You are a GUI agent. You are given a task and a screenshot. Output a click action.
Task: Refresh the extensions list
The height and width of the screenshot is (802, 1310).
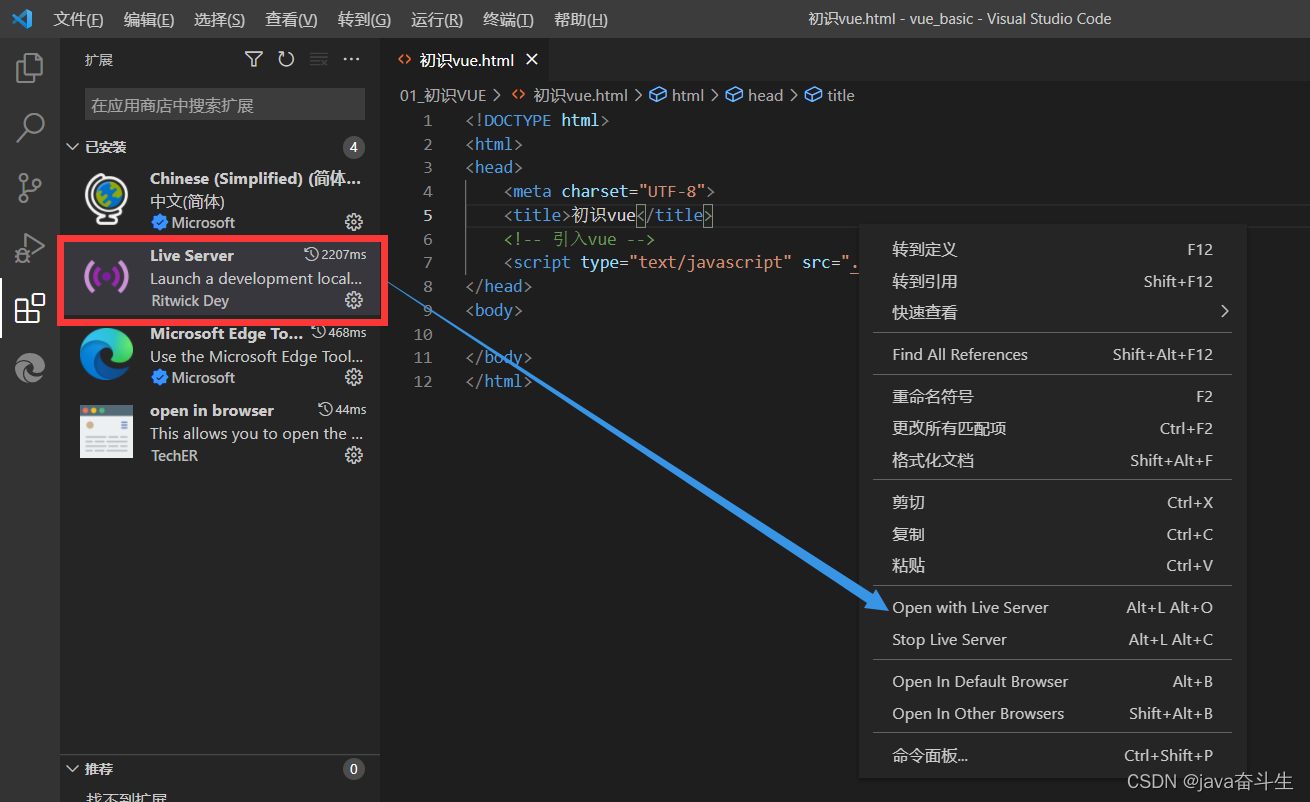coord(286,60)
